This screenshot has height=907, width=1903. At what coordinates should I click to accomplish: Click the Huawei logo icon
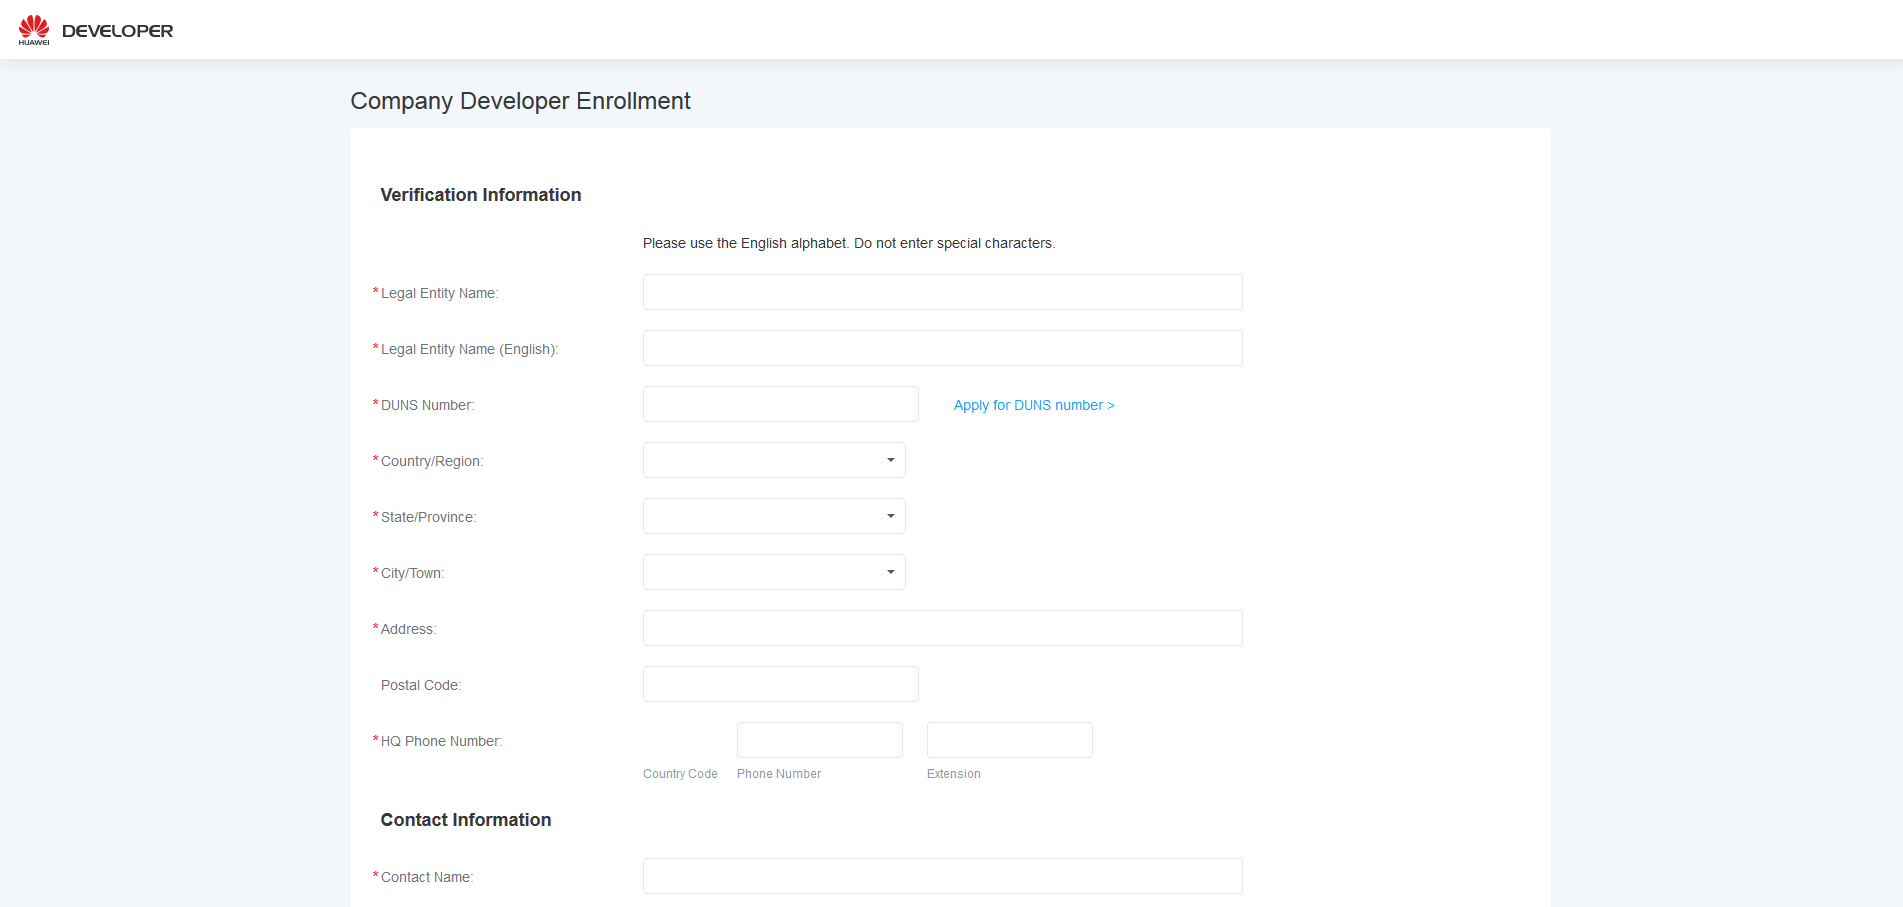coord(34,30)
